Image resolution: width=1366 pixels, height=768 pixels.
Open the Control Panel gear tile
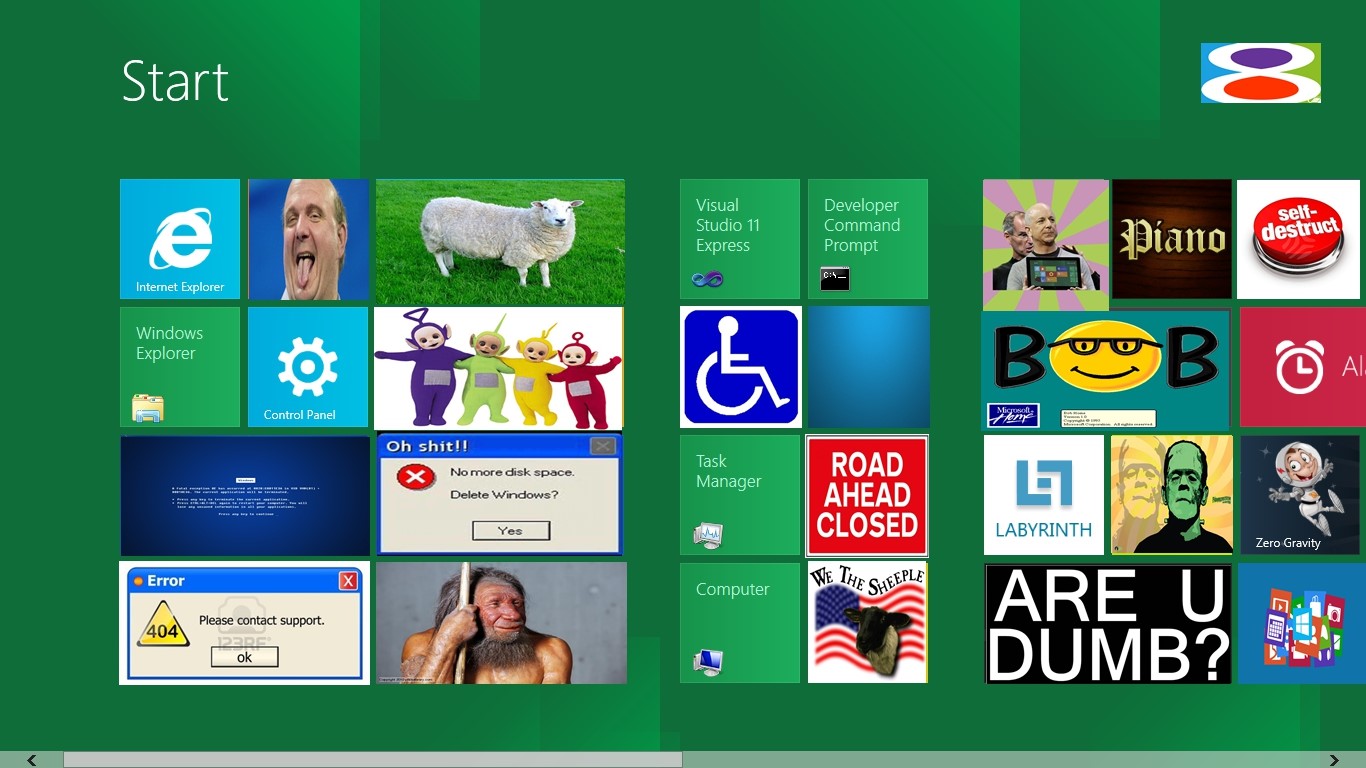point(308,367)
